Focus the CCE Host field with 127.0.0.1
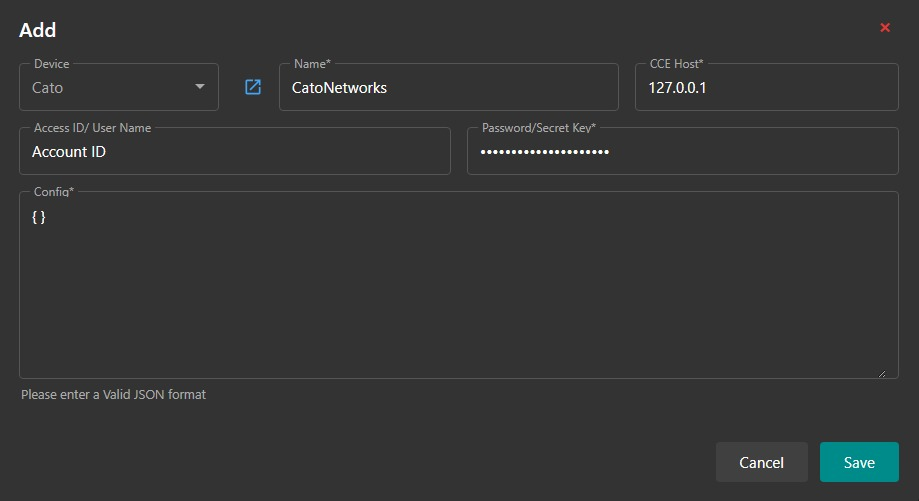This screenshot has height=501, width=919. (766, 88)
